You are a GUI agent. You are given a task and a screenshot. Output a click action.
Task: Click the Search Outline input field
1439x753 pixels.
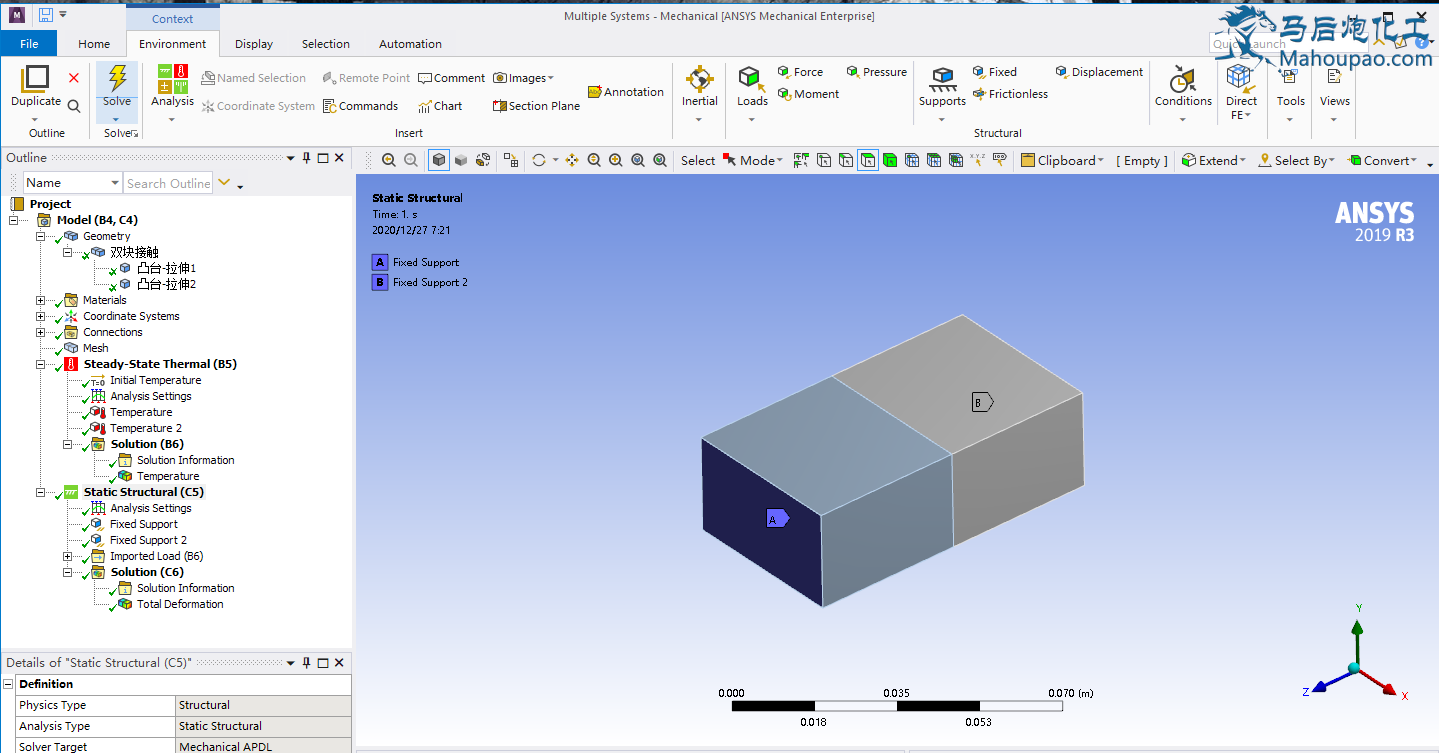pos(168,183)
